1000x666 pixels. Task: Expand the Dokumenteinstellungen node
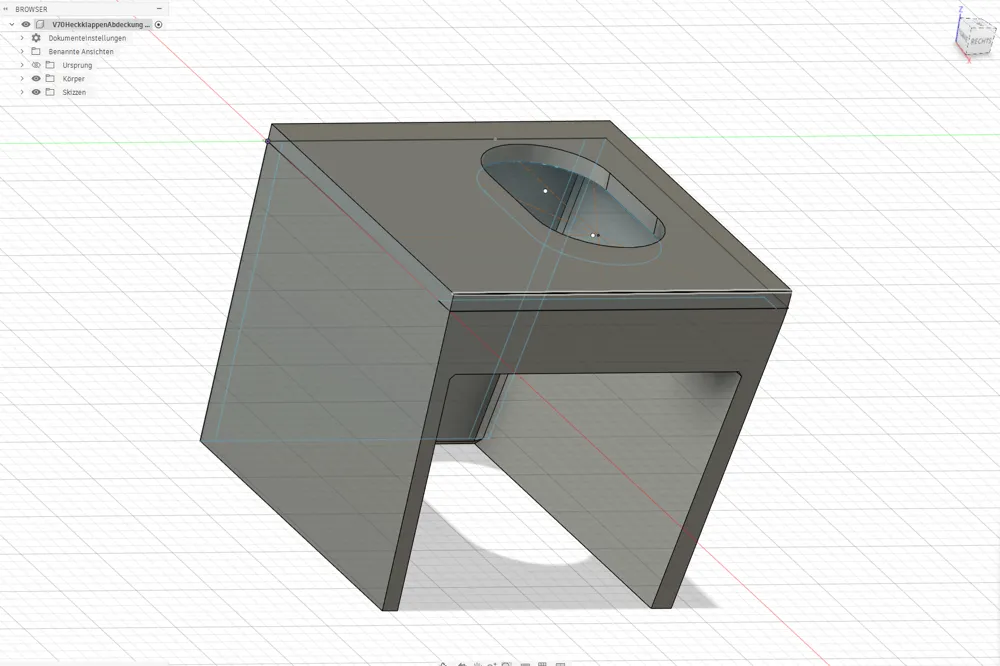(x=22, y=38)
